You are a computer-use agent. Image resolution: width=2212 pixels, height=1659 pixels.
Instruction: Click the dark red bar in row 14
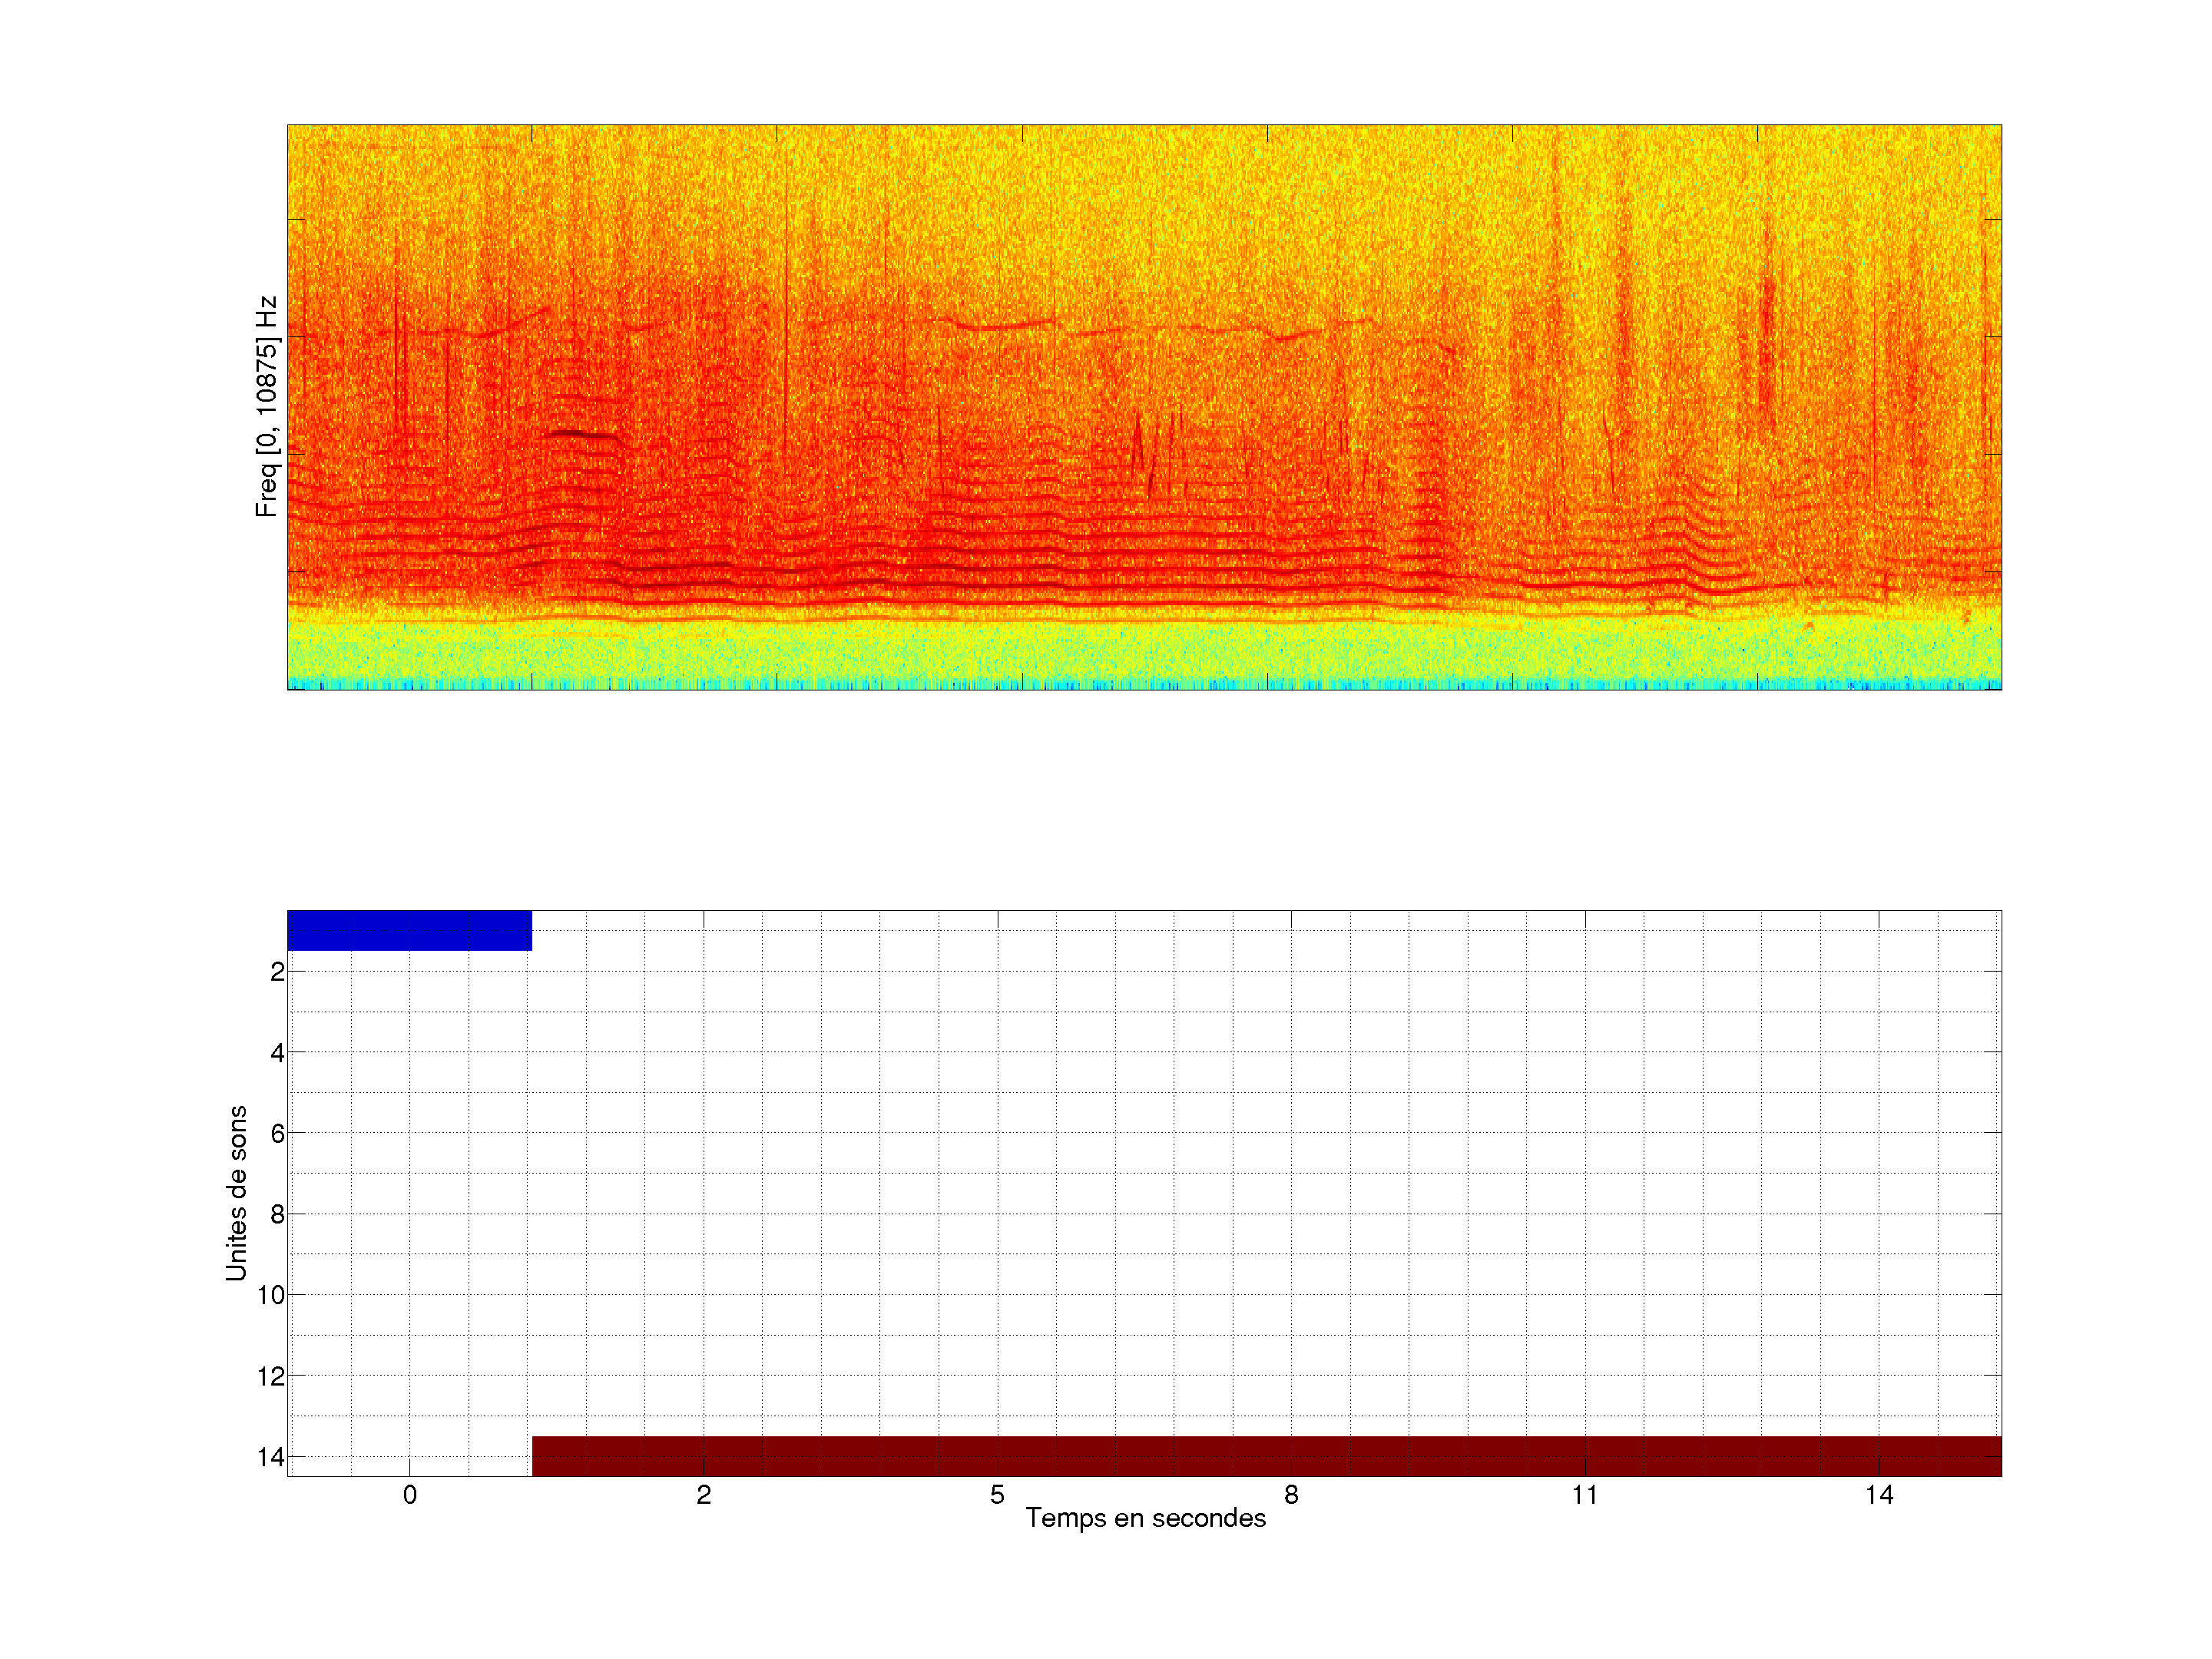click(x=1266, y=1456)
